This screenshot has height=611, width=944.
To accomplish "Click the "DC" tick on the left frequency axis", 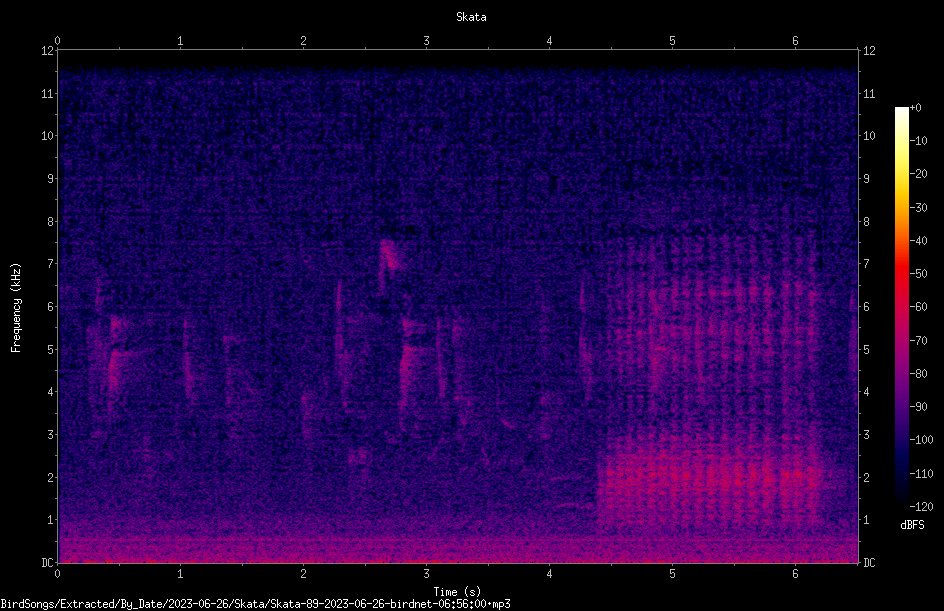I will click(x=48, y=563).
